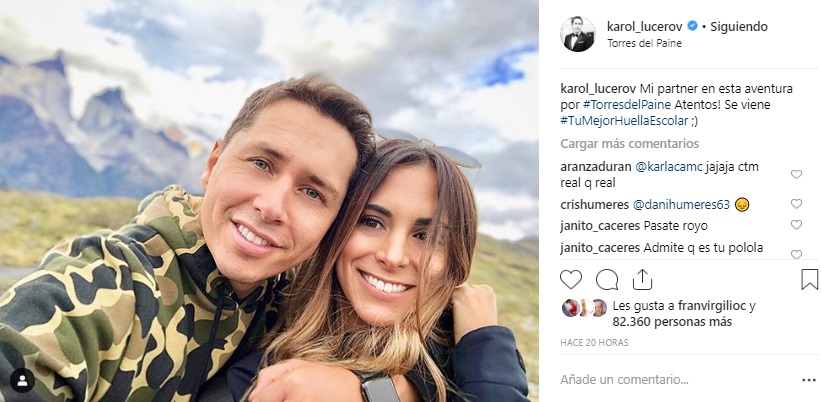Image resolution: width=821 pixels, height=402 pixels.
Task: Like the post with heart icon
Action: tap(571, 280)
